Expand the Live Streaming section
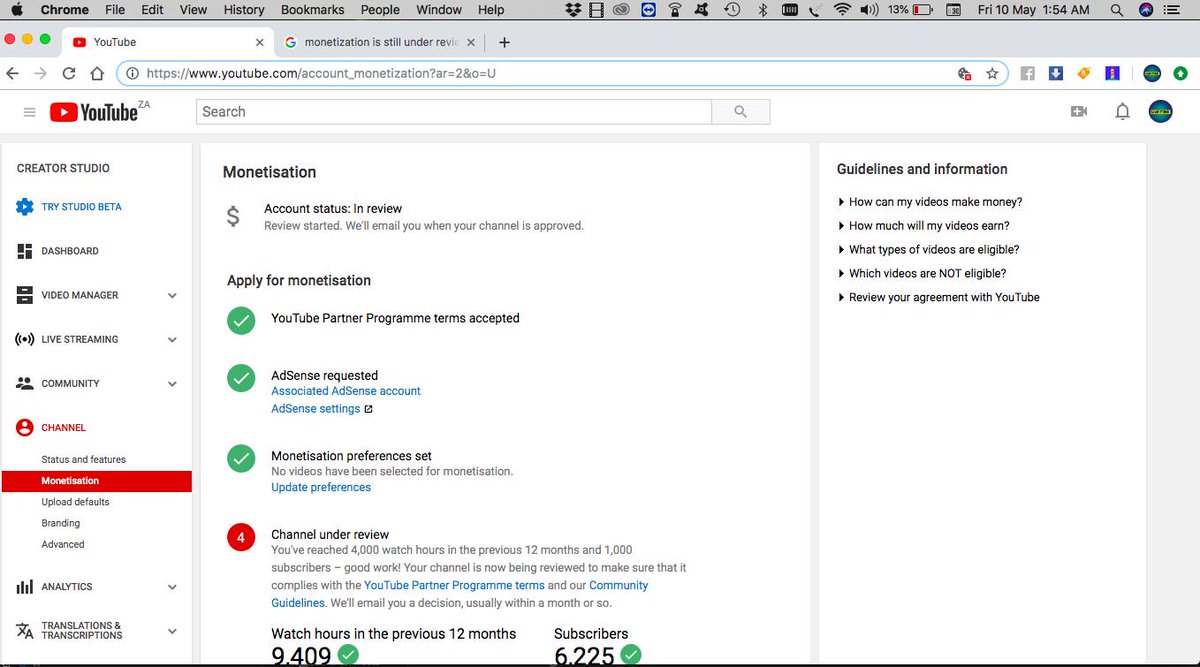 pyautogui.click(x=172, y=340)
